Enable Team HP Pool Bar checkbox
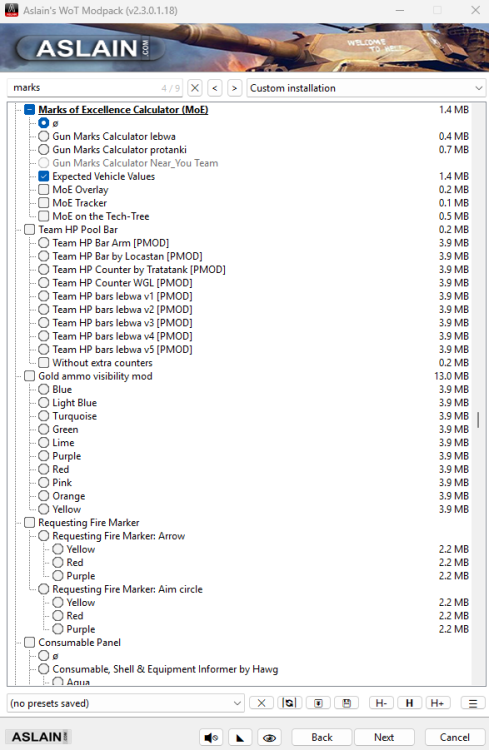Screen dimensions: 489x750 coord(30,230)
